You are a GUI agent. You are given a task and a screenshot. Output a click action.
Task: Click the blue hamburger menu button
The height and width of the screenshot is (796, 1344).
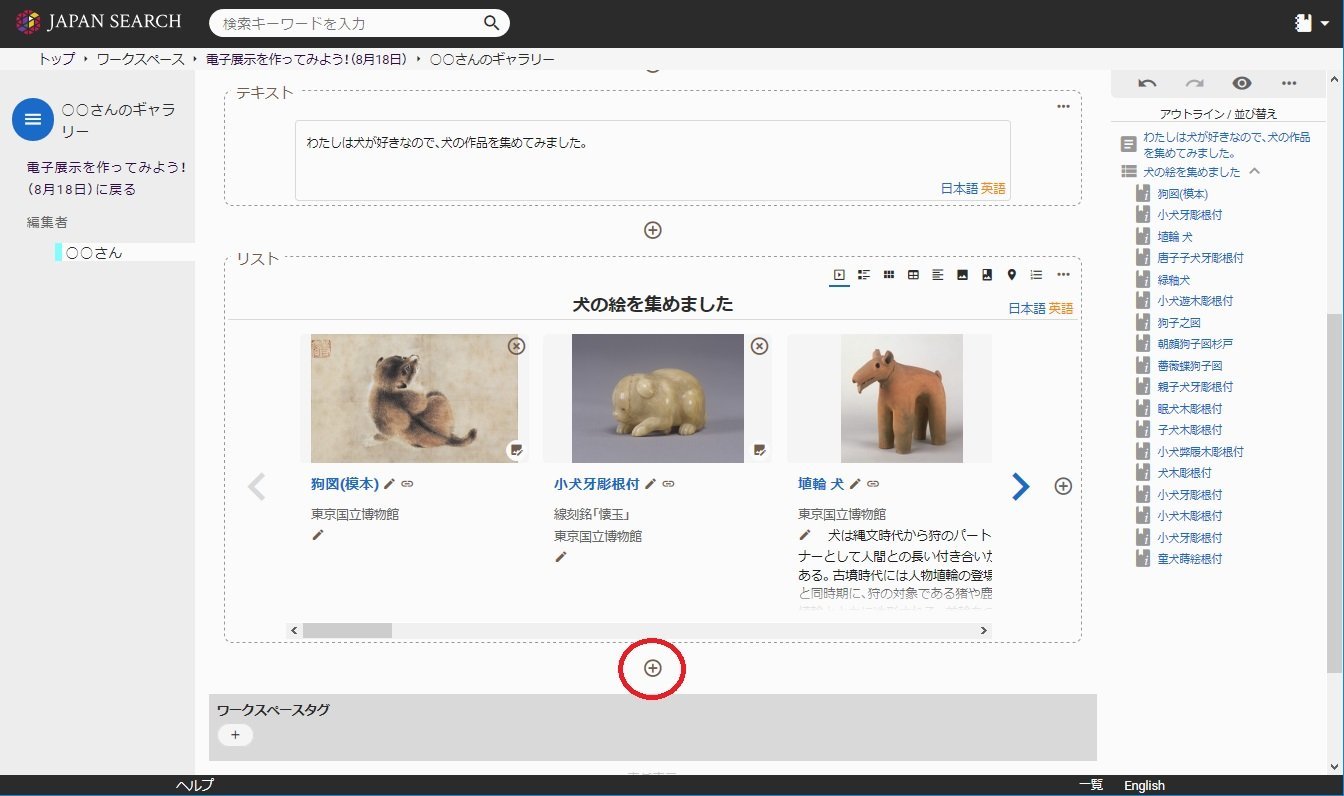[32, 119]
